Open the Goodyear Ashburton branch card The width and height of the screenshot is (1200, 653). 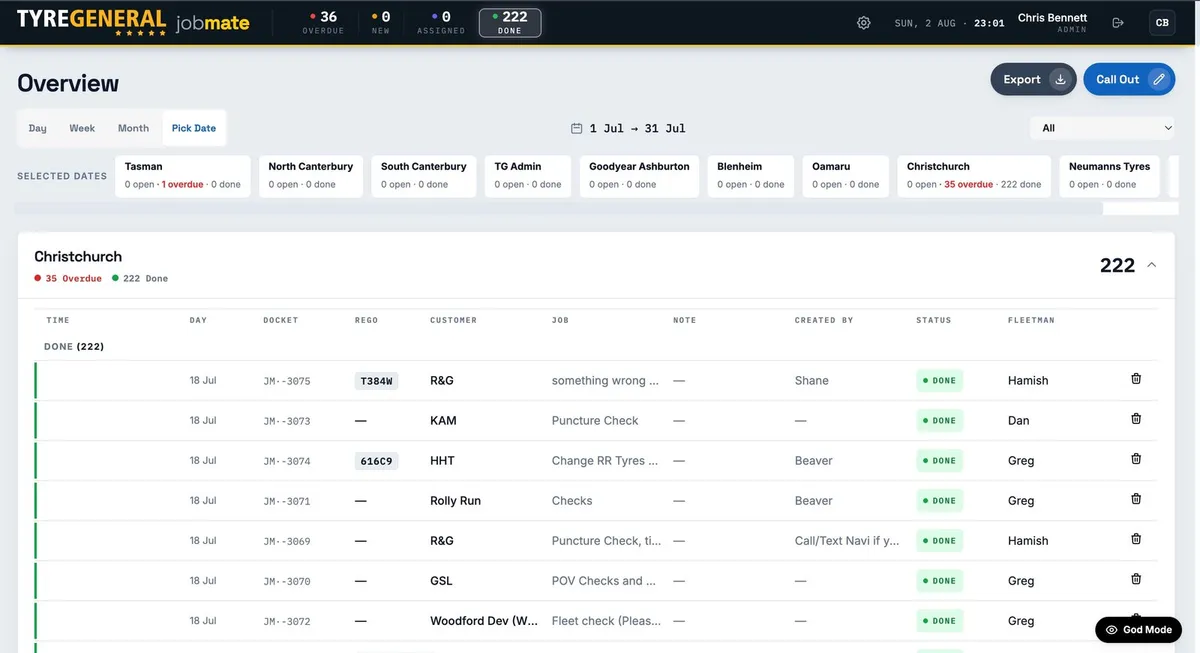(640, 175)
